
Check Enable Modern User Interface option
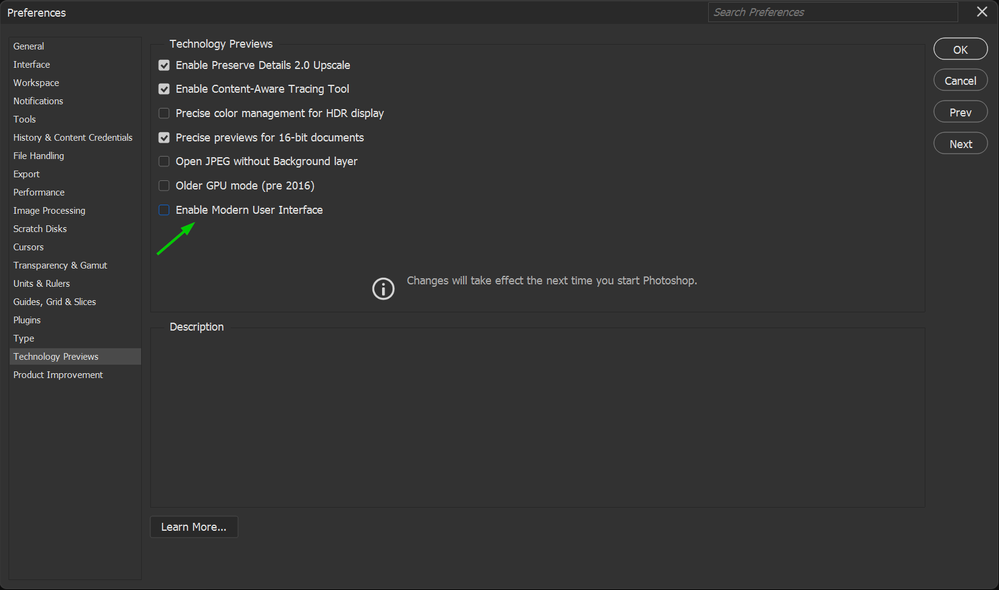(164, 210)
